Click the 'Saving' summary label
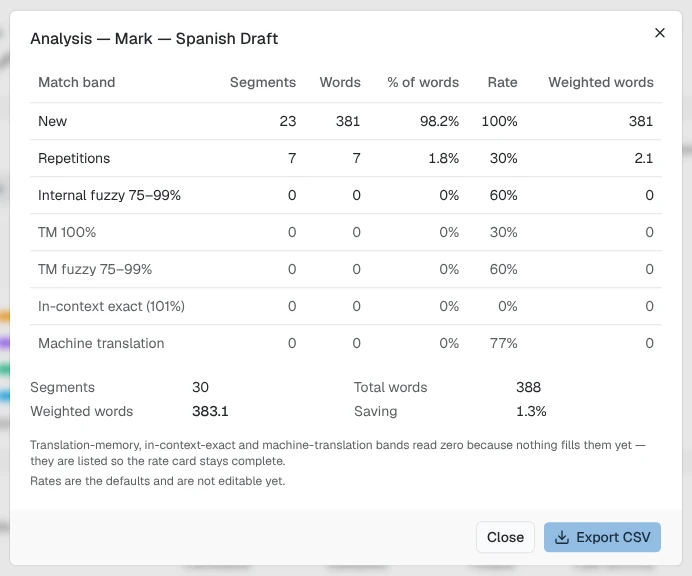The height and width of the screenshot is (576, 692). (376, 411)
